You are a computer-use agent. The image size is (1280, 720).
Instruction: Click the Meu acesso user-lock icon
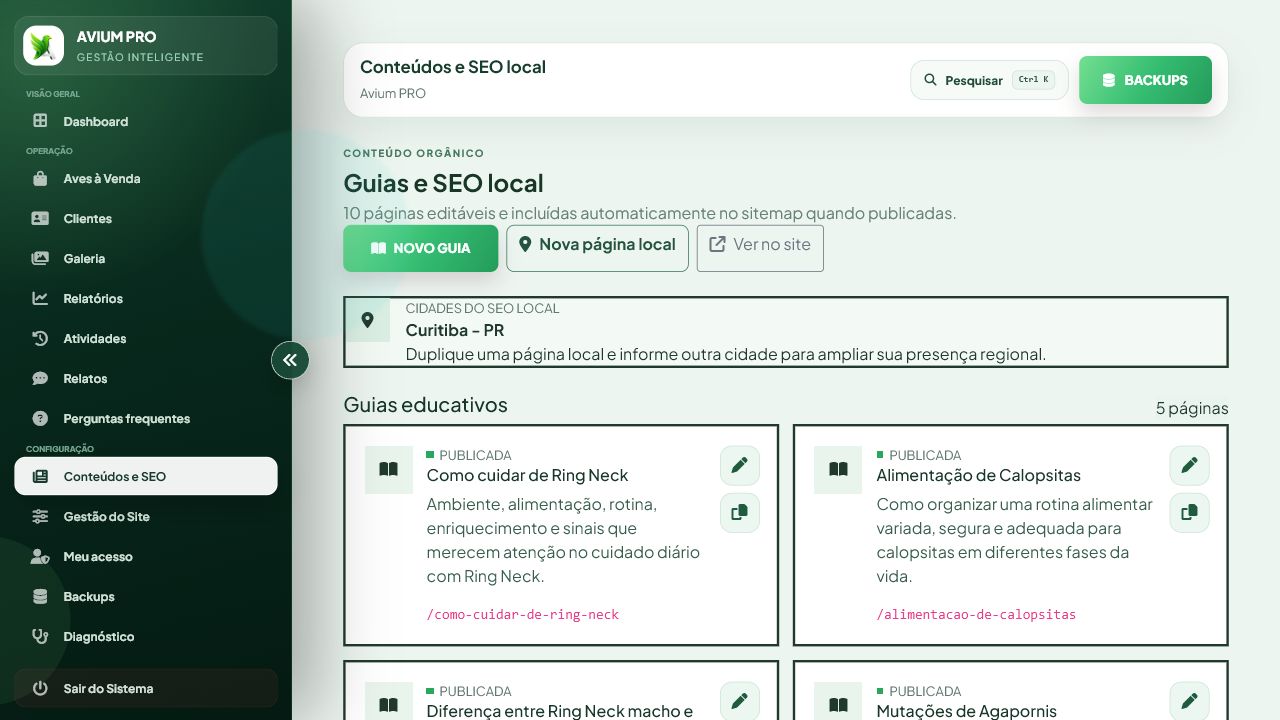[x=40, y=557]
